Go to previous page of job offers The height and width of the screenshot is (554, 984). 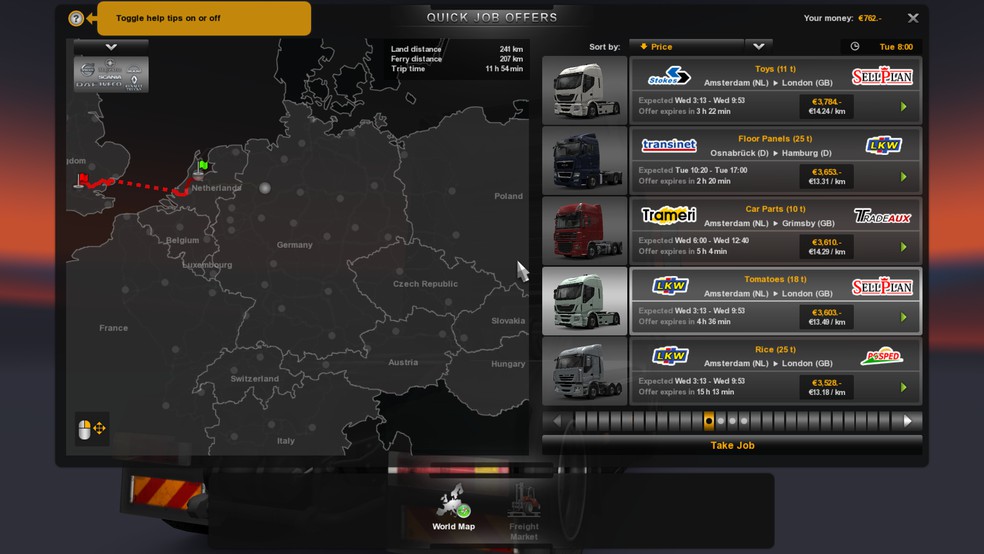[x=557, y=421]
